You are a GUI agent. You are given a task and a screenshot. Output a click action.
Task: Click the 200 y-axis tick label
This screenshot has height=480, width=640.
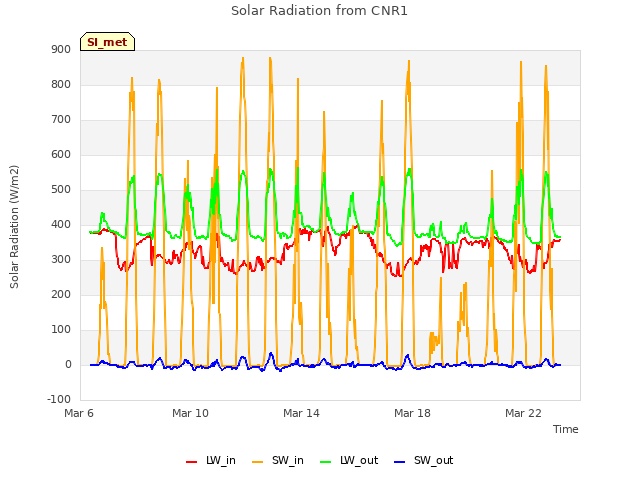click(61, 295)
